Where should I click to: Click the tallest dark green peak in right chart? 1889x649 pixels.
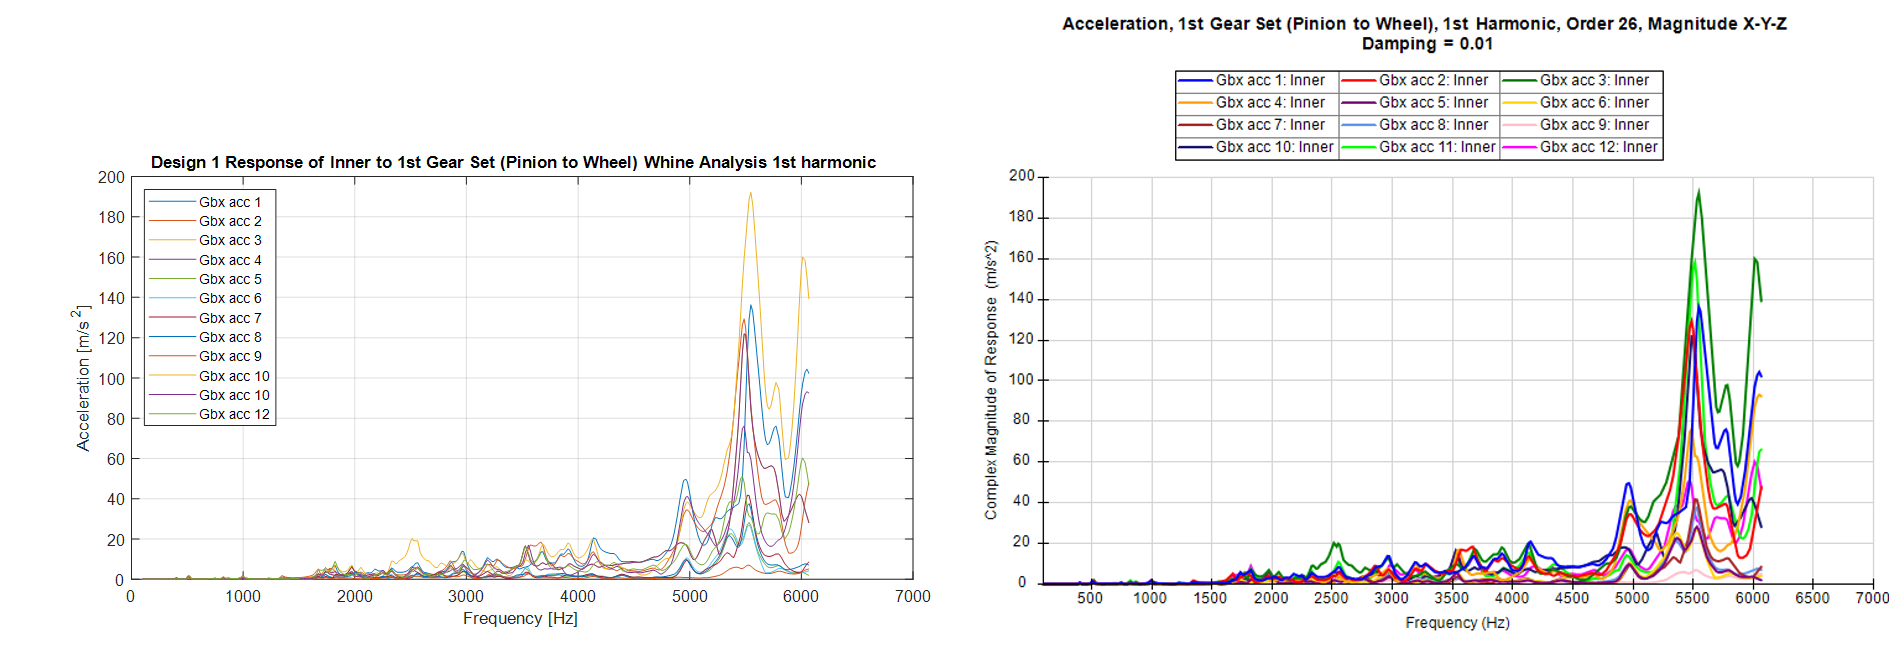pyautogui.click(x=1698, y=192)
